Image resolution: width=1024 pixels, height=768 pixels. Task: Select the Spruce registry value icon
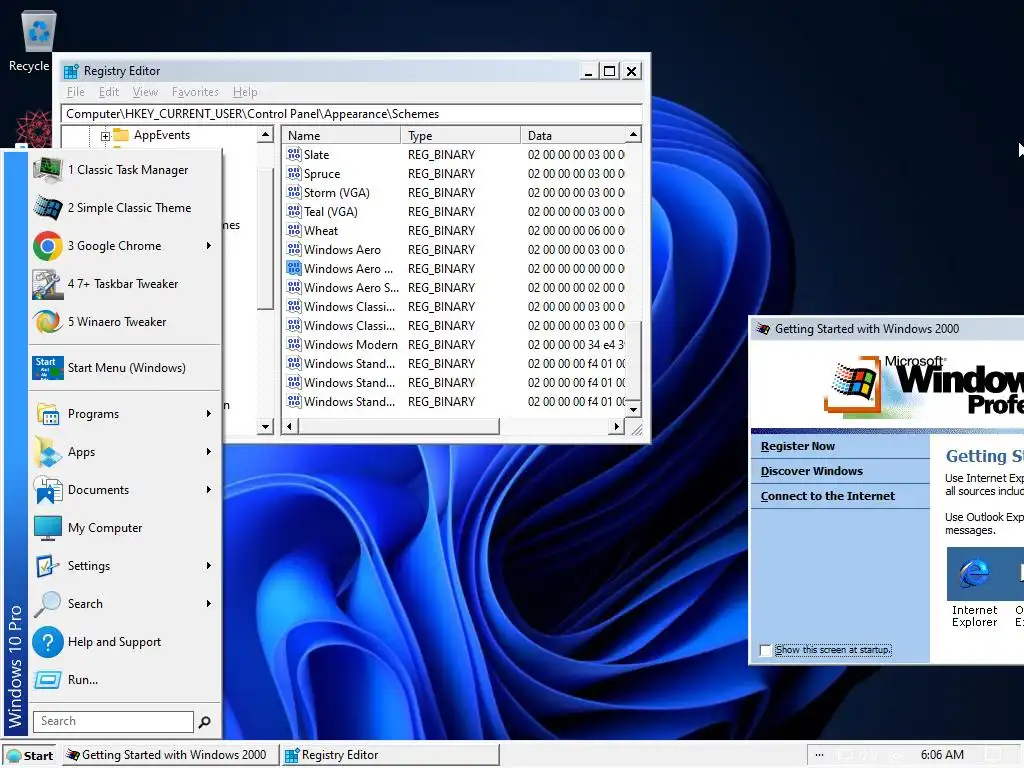click(x=294, y=174)
